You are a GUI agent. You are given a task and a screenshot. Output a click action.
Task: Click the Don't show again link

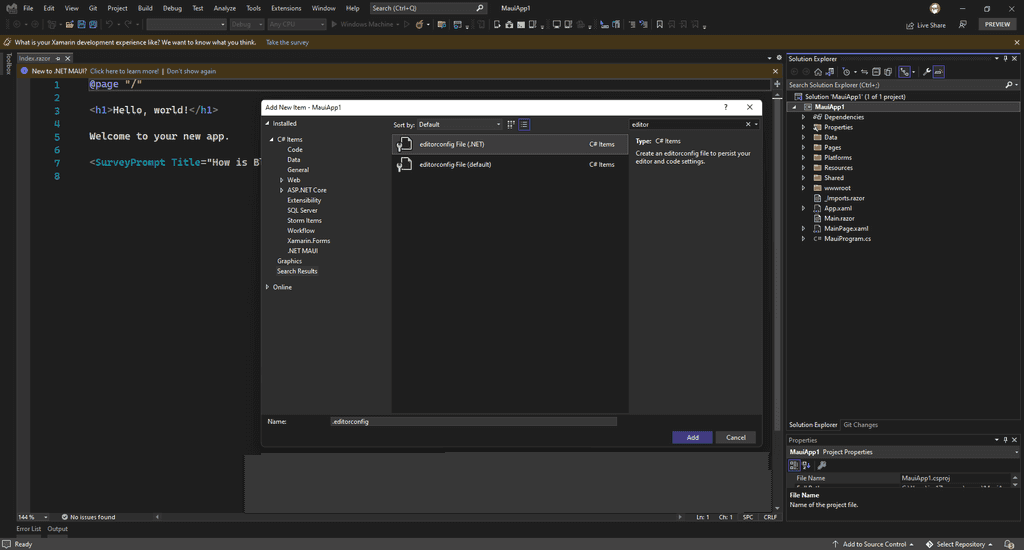coord(191,71)
